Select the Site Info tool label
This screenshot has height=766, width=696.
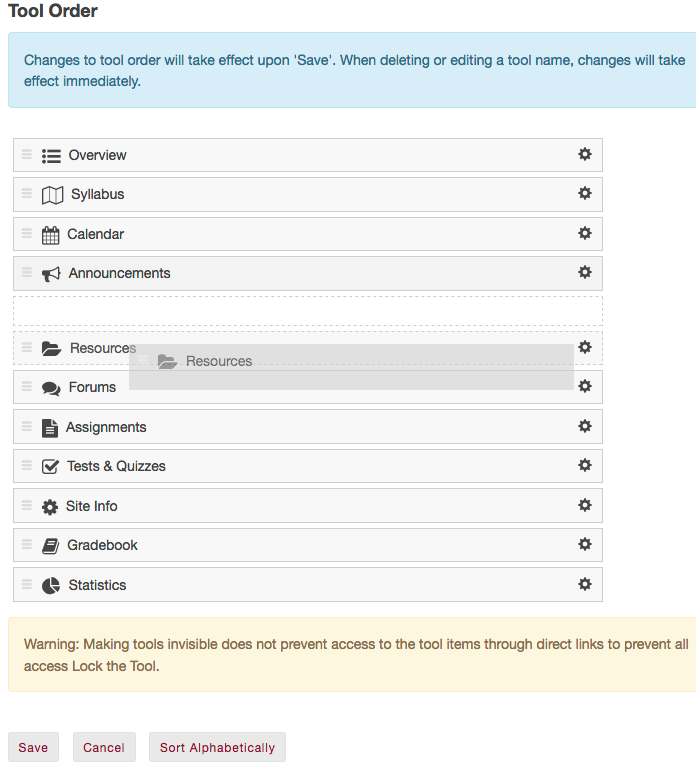coord(91,506)
